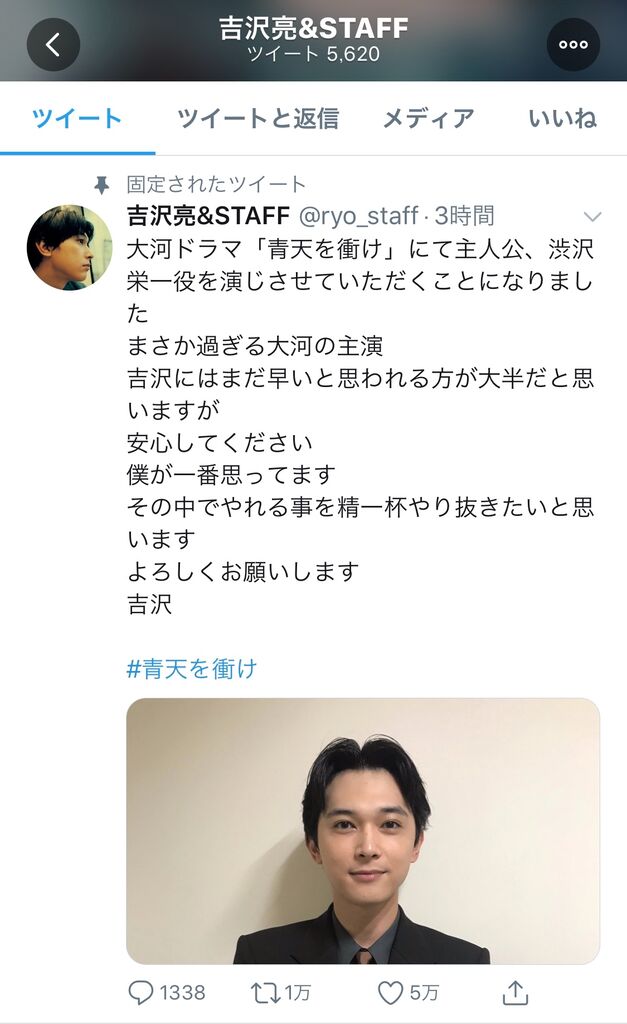Click the pinned tweet pushpin icon
The image size is (627, 1024).
click(x=101, y=185)
